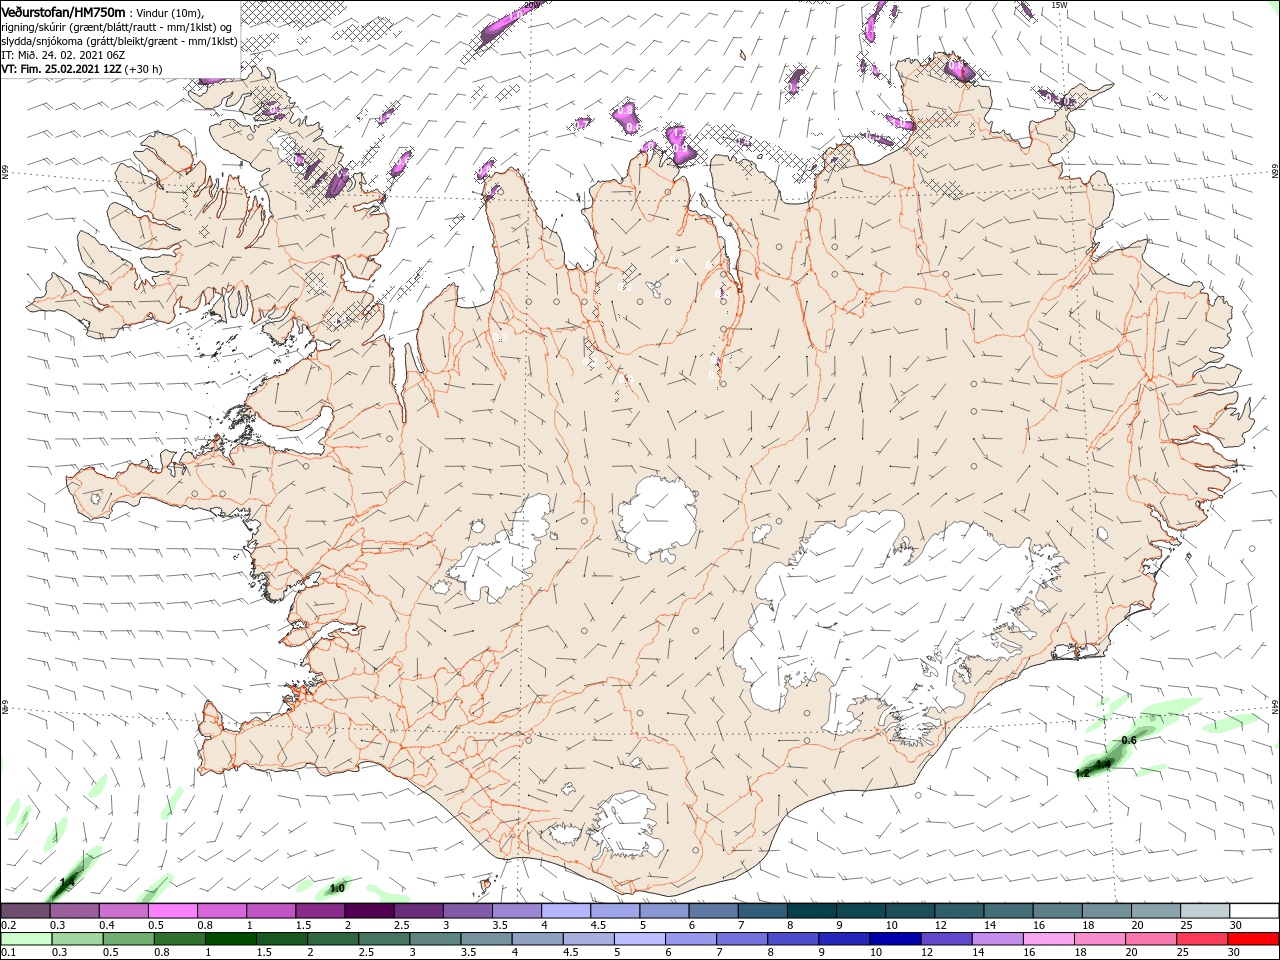Viewport: 1280px width, 960px height.
Task: Click the '1.2' rain value off southeast coast
Action: [x=1082, y=774]
